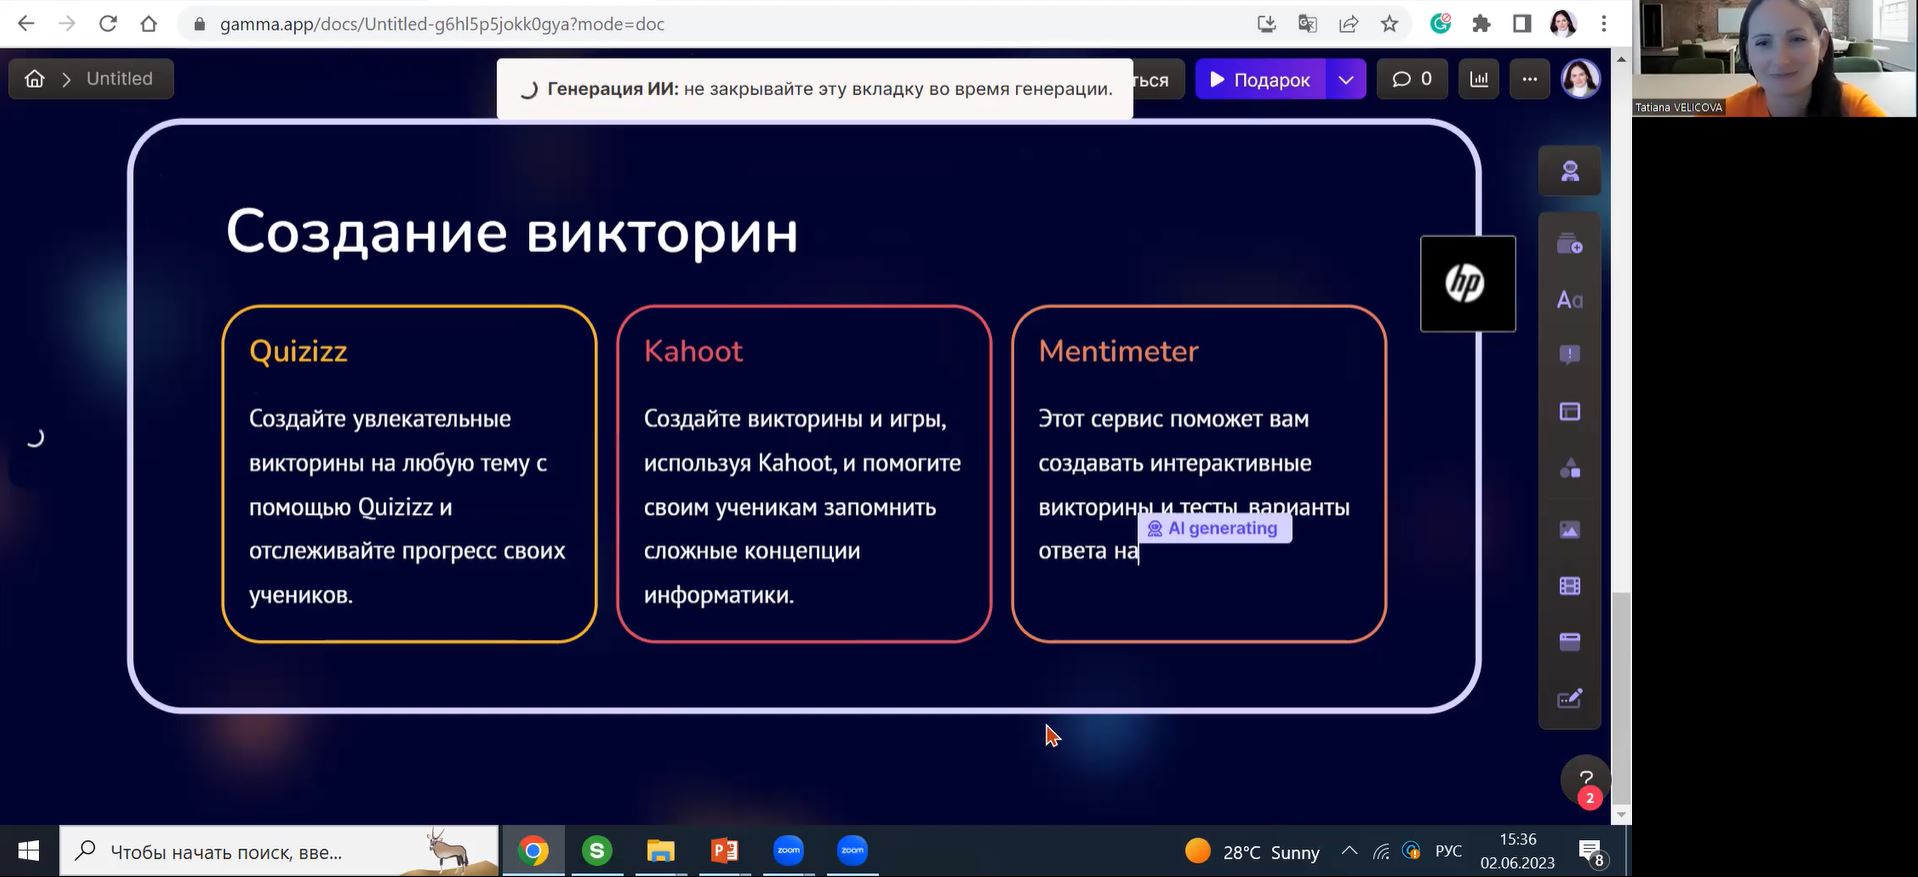1918x877 pixels.
Task: Show hidden system tray icons
Action: 1349,851
